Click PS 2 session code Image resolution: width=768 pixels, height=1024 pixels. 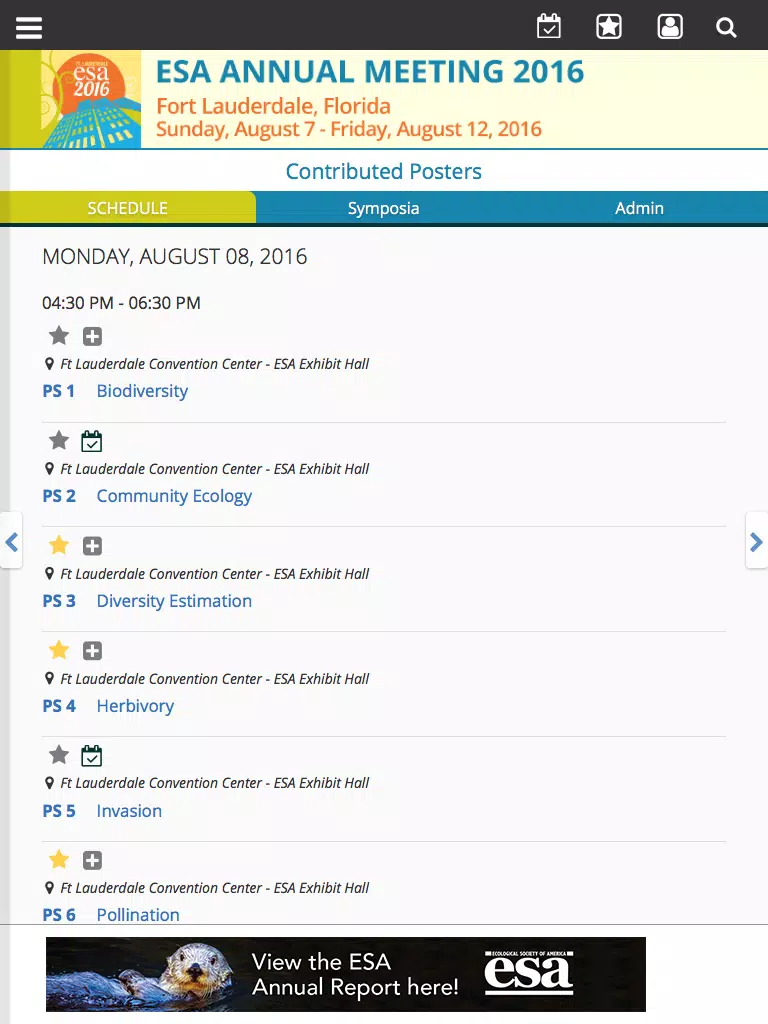point(59,496)
